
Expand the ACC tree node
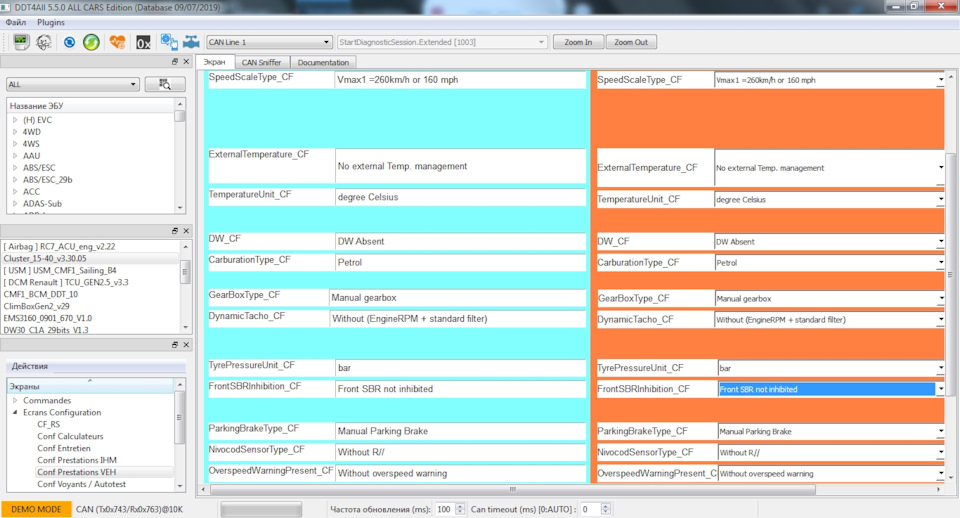click(x=15, y=192)
